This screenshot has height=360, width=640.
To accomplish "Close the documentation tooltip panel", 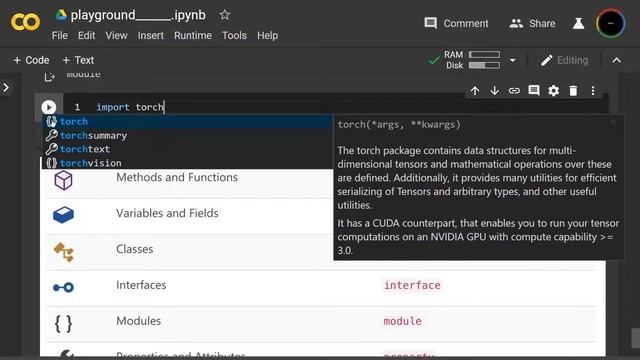I will [613, 122].
